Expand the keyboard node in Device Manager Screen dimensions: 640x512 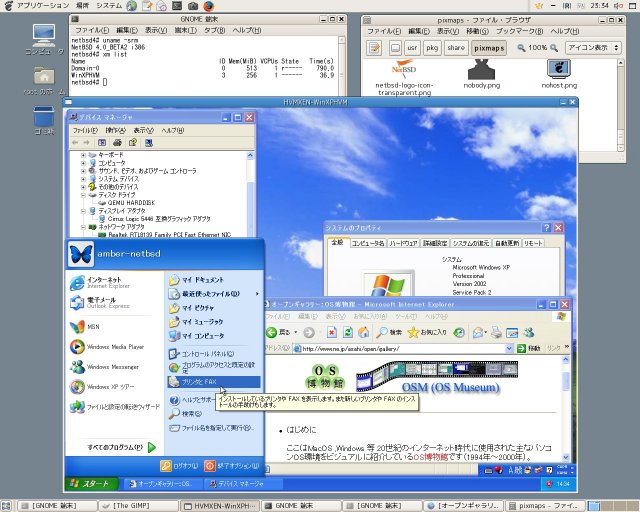[x=83, y=155]
